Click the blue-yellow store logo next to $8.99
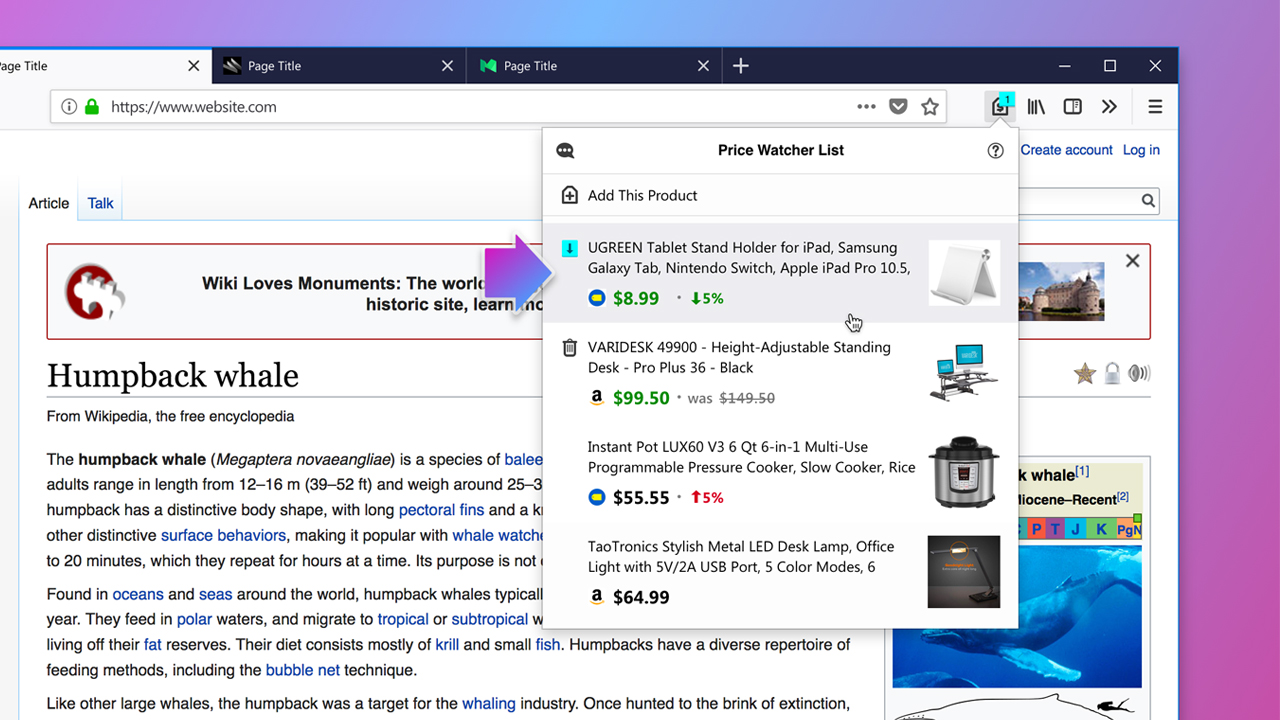Image resolution: width=1280 pixels, height=720 pixels. [x=597, y=298]
